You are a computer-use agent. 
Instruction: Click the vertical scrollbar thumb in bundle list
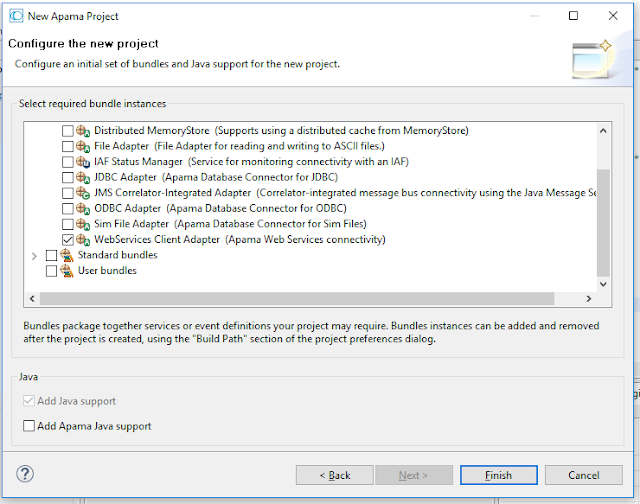(x=603, y=223)
